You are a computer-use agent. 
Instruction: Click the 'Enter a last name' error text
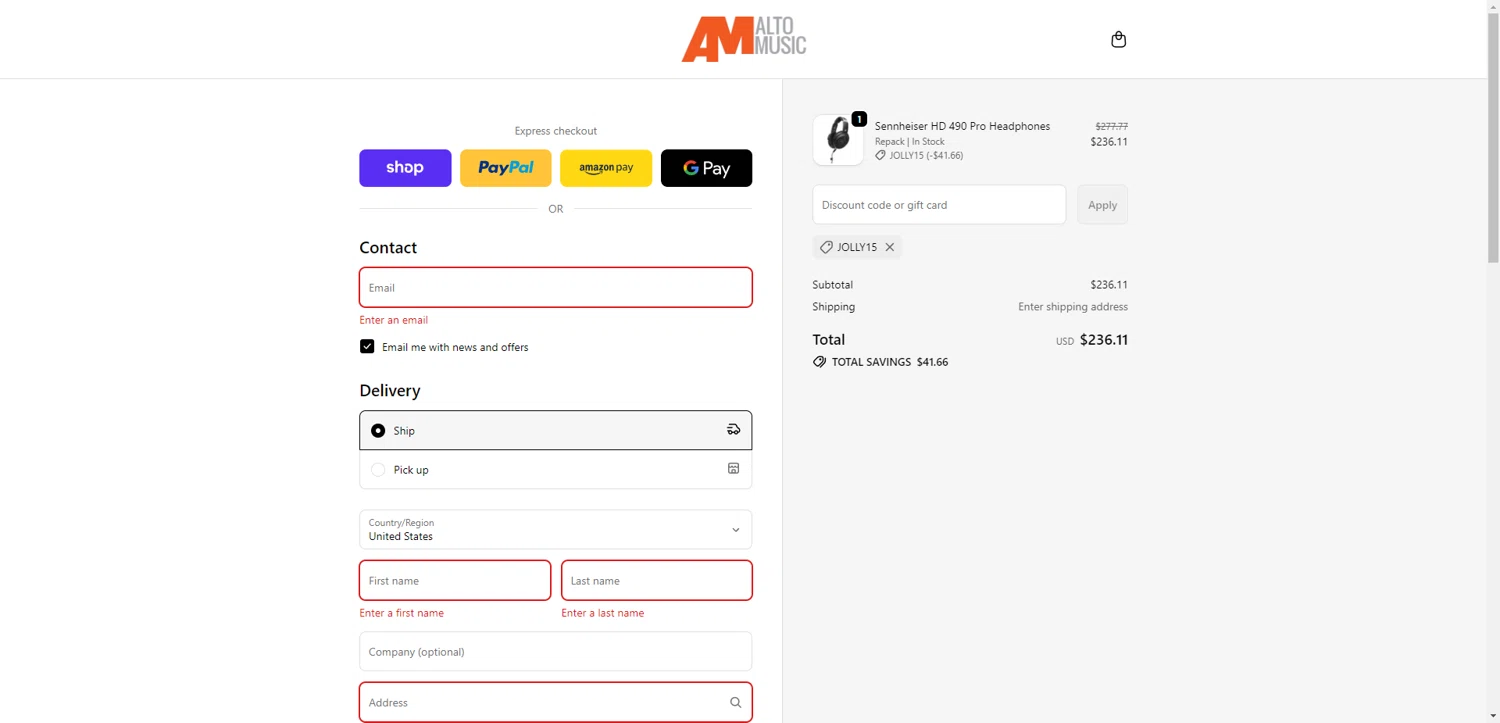point(603,613)
